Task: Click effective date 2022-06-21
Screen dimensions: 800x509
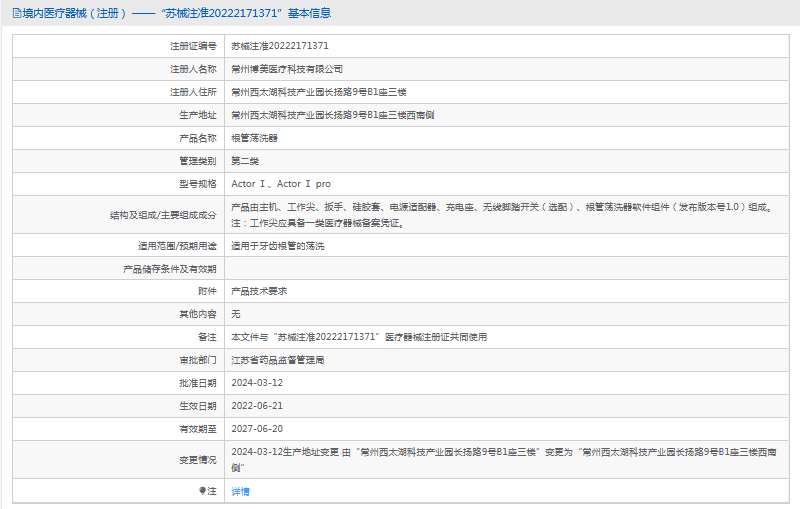Action: (x=257, y=405)
